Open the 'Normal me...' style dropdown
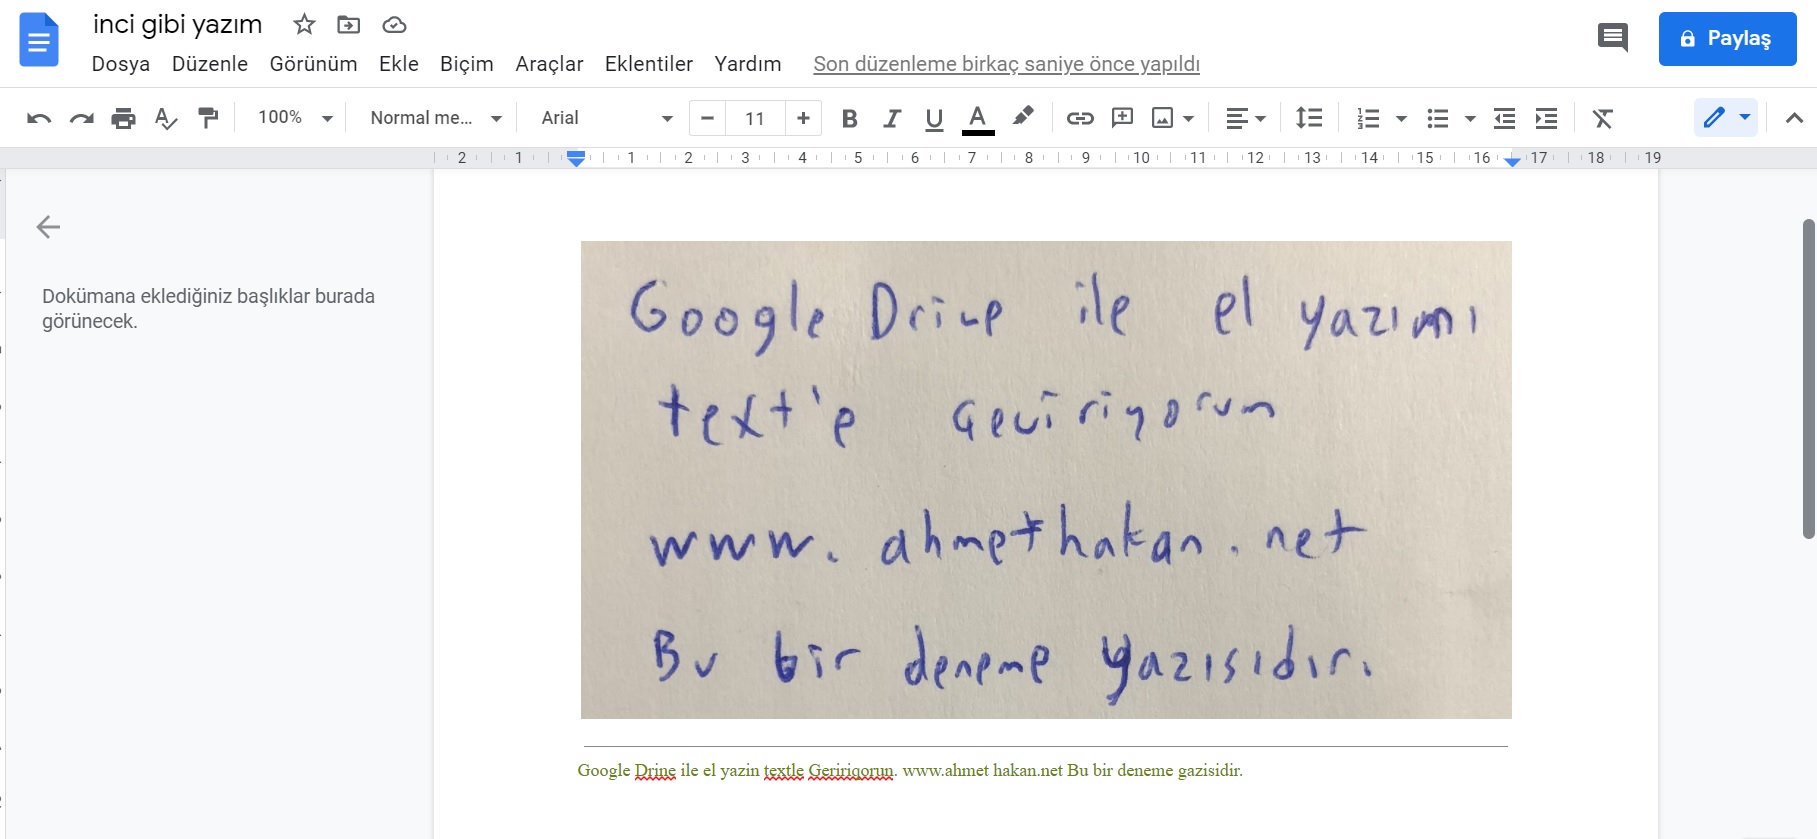1817x839 pixels. click(436, 118)
